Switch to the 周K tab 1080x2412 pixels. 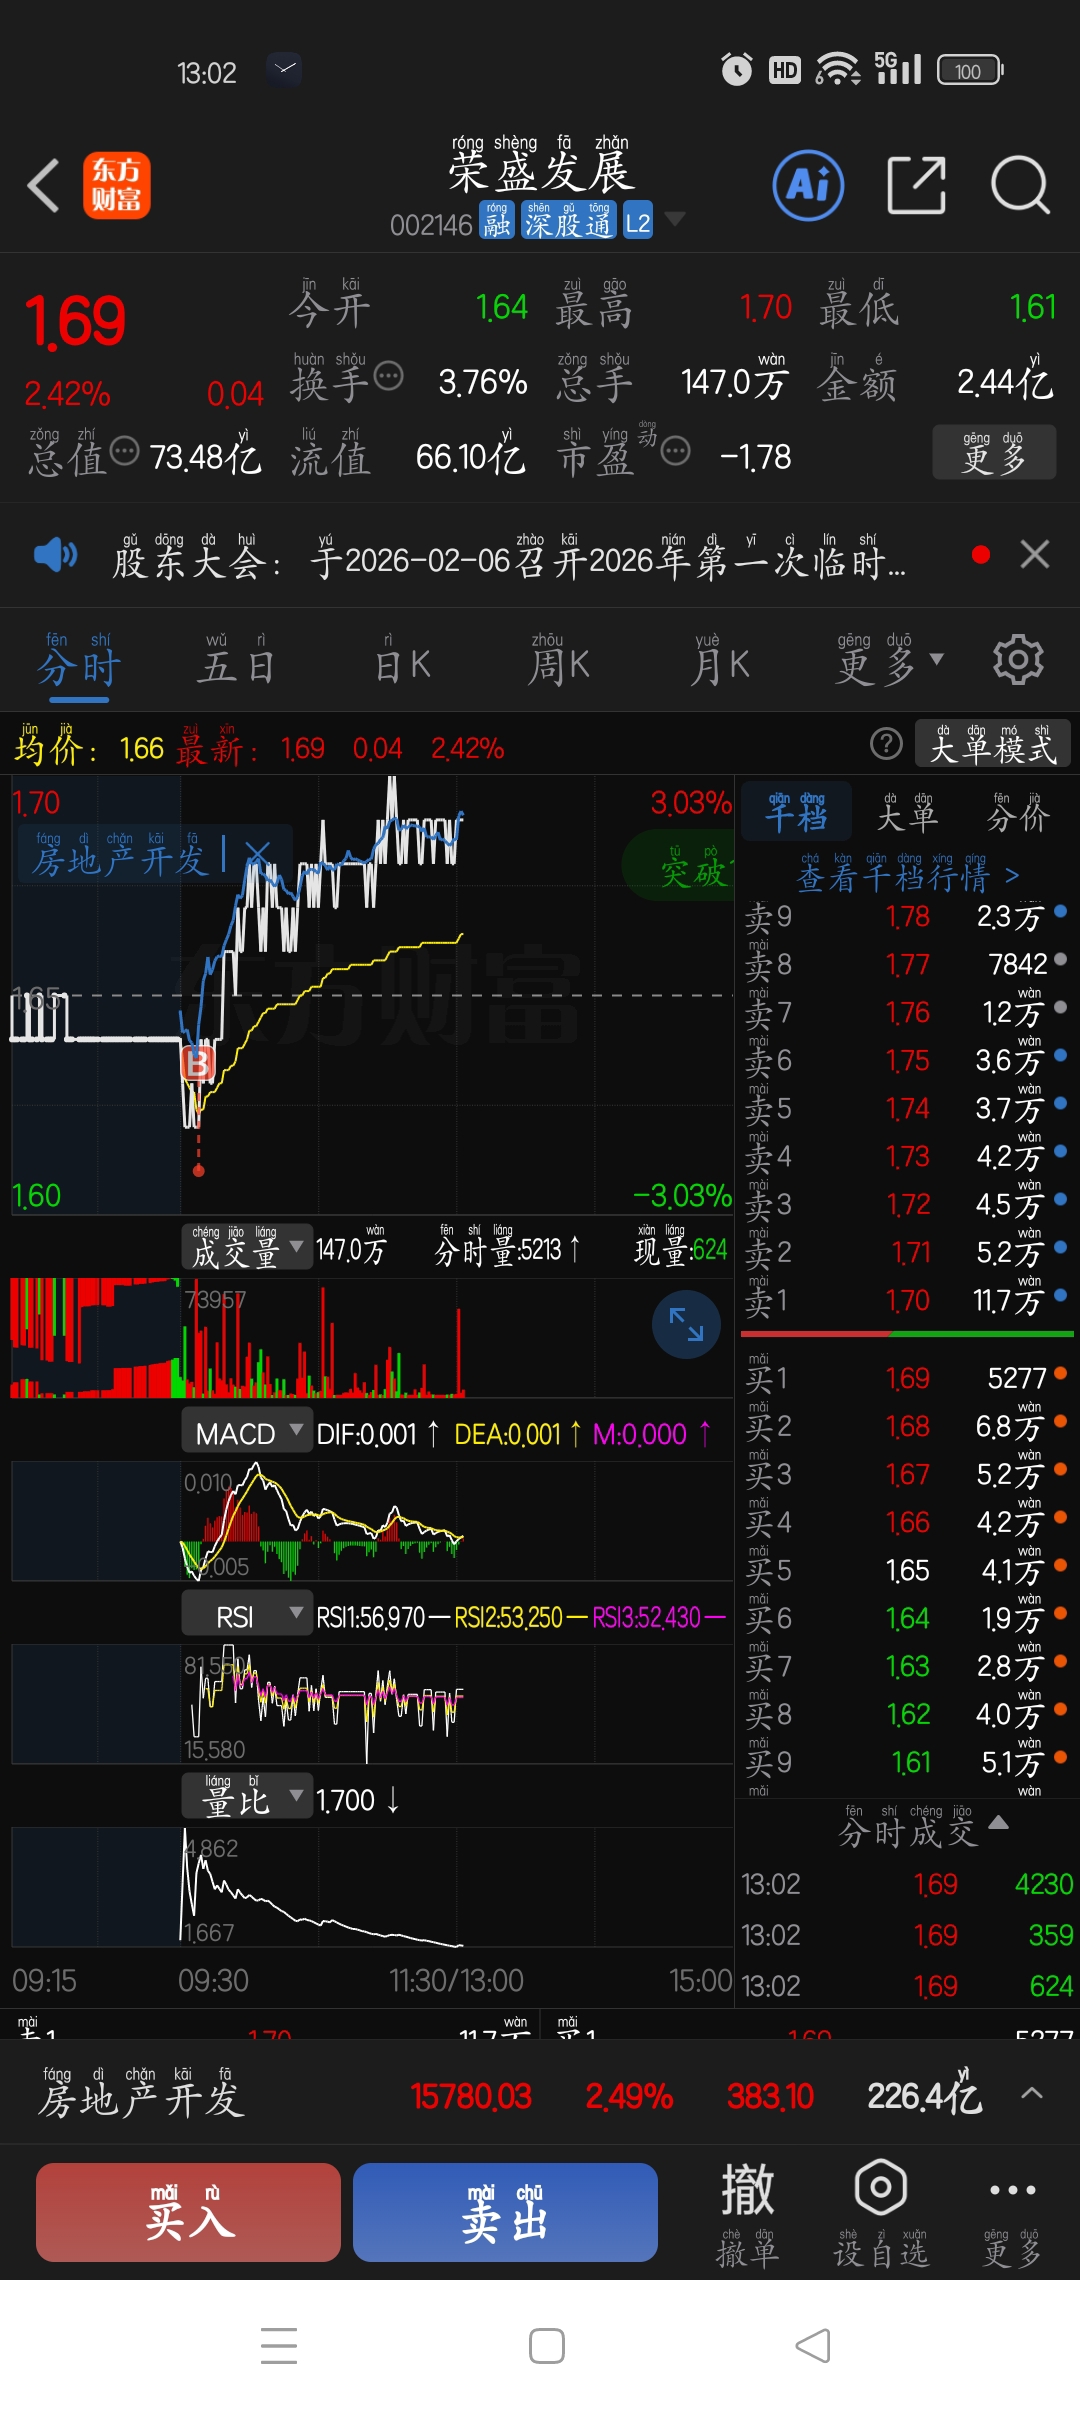pyautogui.click(x=558, y=662)
